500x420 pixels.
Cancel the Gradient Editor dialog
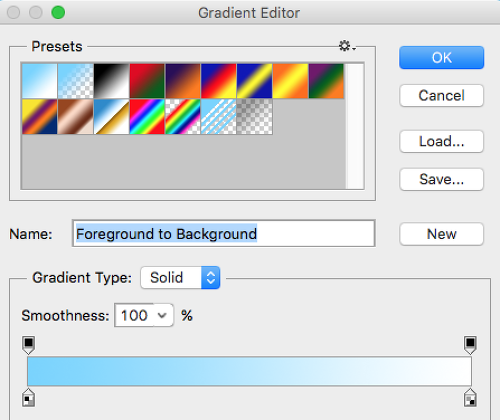(x=441, y=96)
